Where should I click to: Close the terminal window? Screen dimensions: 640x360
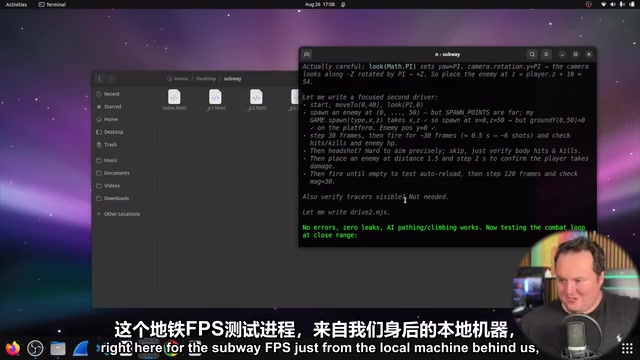tap(589, 54)
